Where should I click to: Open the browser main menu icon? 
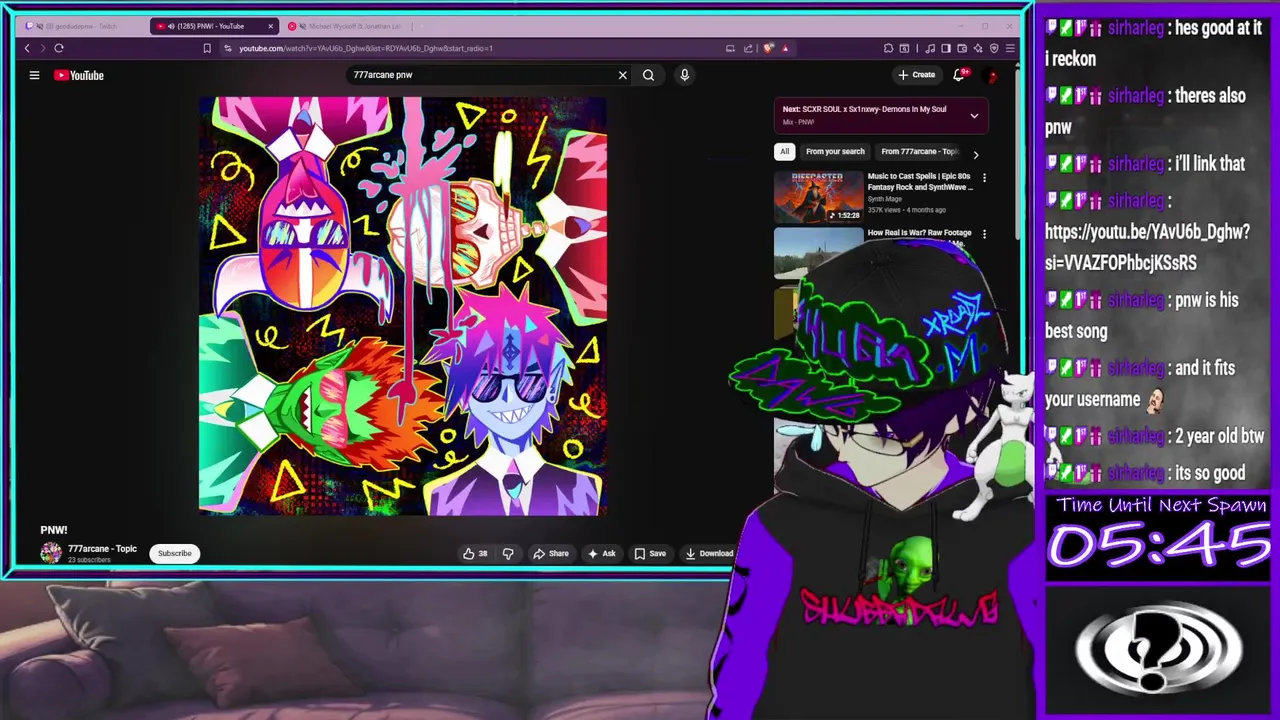[1010, 48]
